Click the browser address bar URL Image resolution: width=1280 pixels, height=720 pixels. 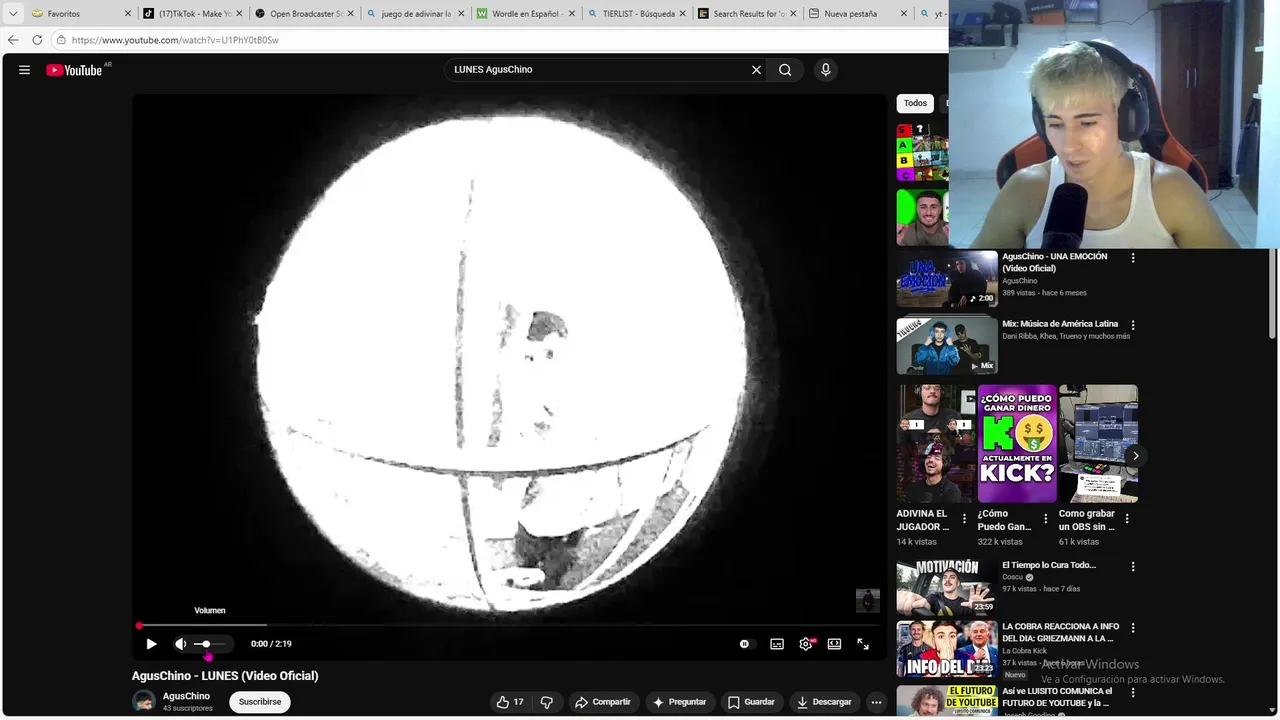coord(175,40)
